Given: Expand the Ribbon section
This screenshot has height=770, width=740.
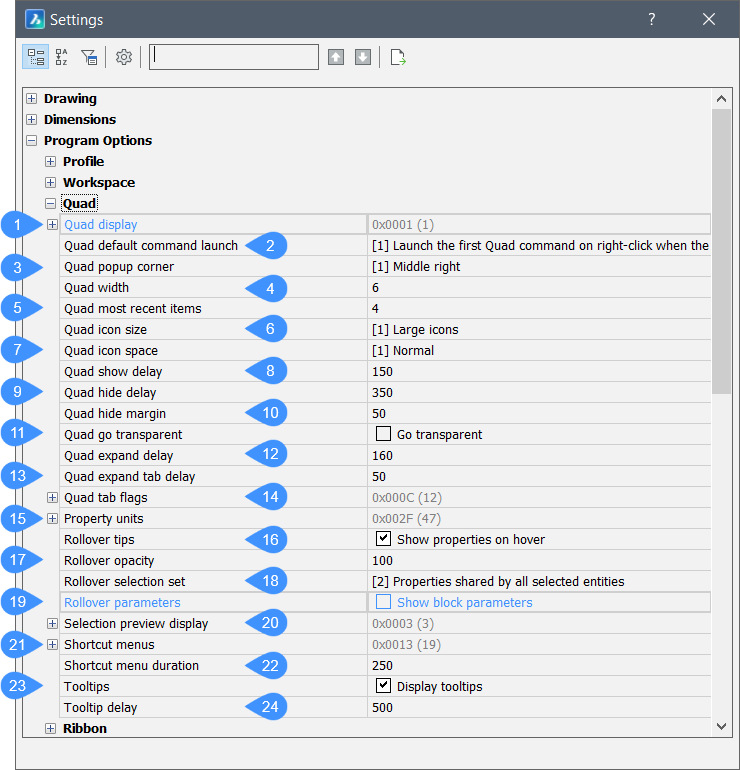Looking at the screenshot, I should click(x=51, y=729).
